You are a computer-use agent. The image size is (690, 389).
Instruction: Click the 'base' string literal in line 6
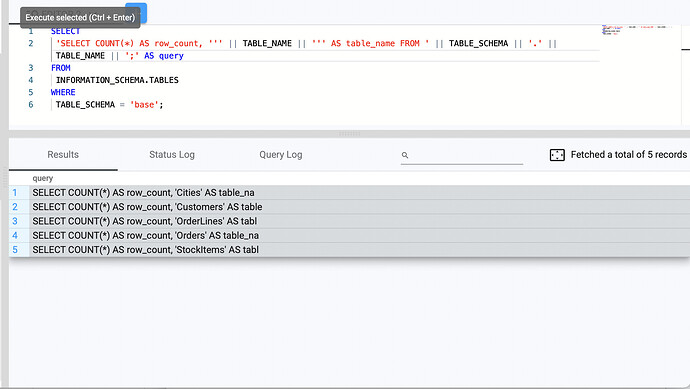coord(144,105)
